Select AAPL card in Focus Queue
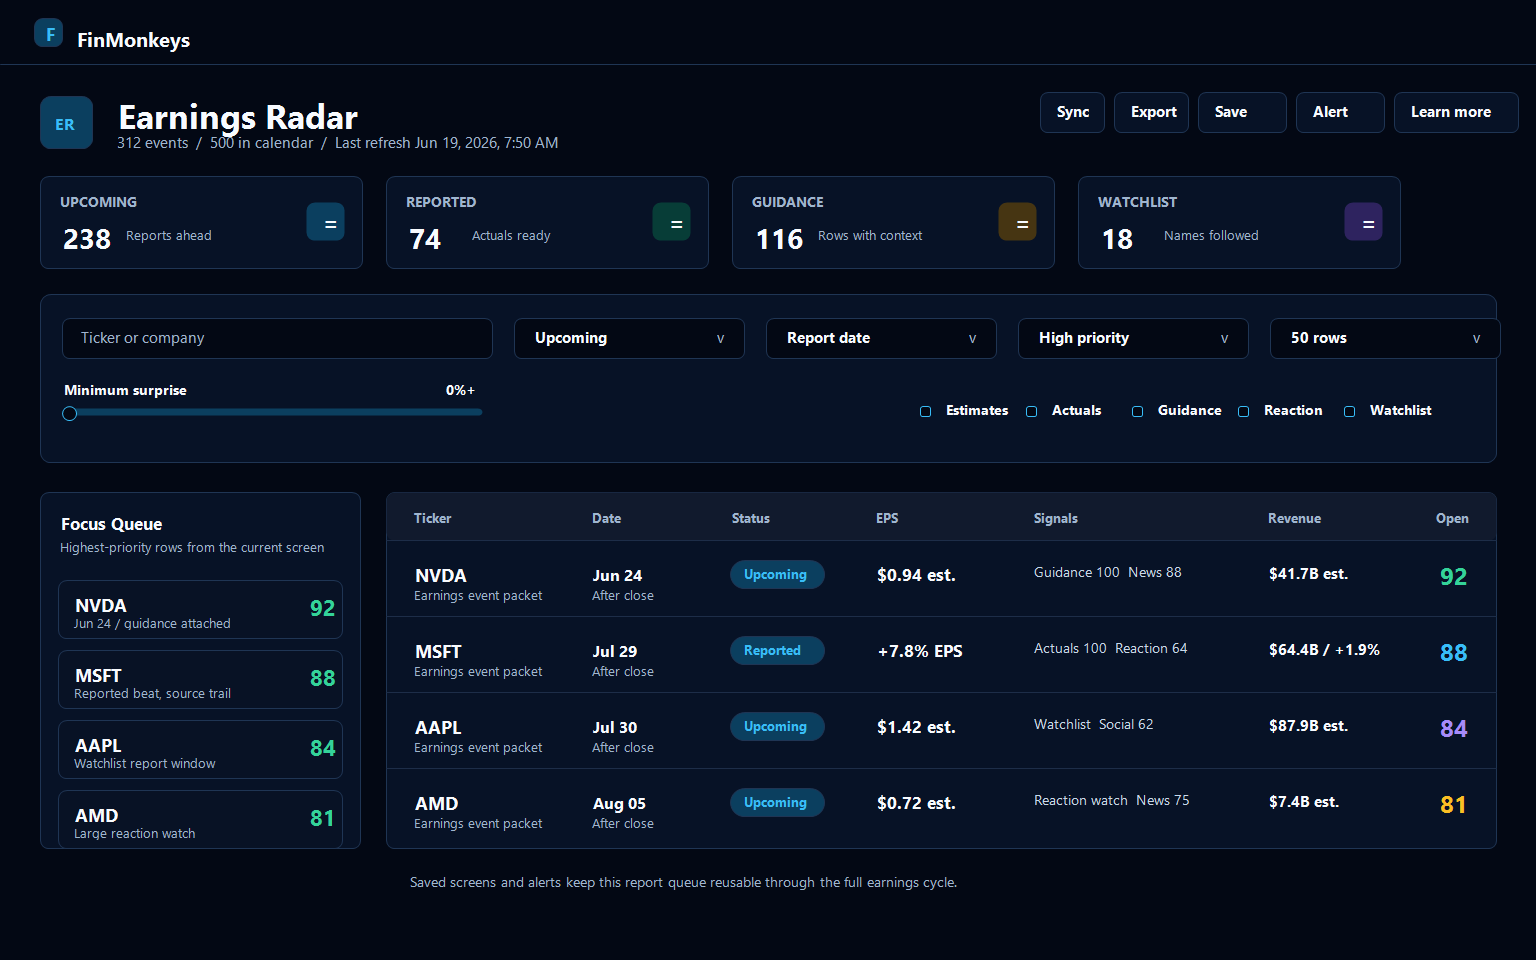 click(x=200, y=750)
